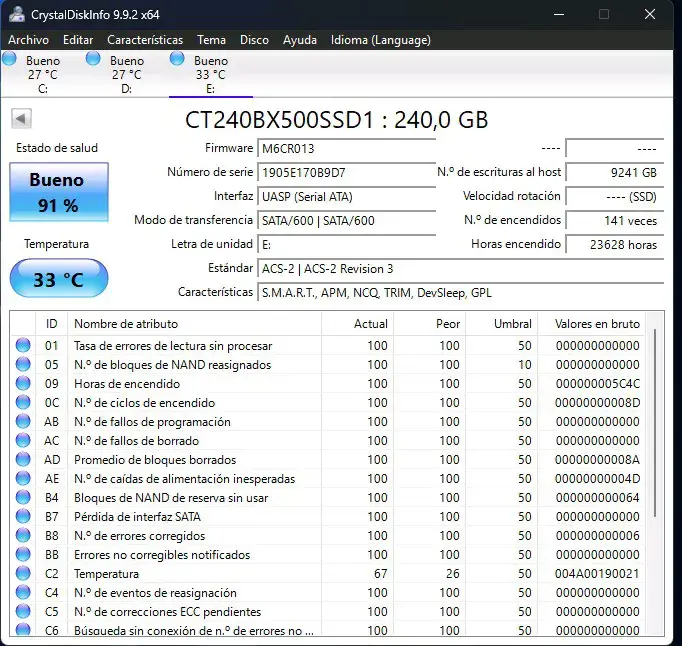Select 'Pérdida de interfaz SATA' row
The width and height of the screenshot is (682, 646).
pos(328,516)
